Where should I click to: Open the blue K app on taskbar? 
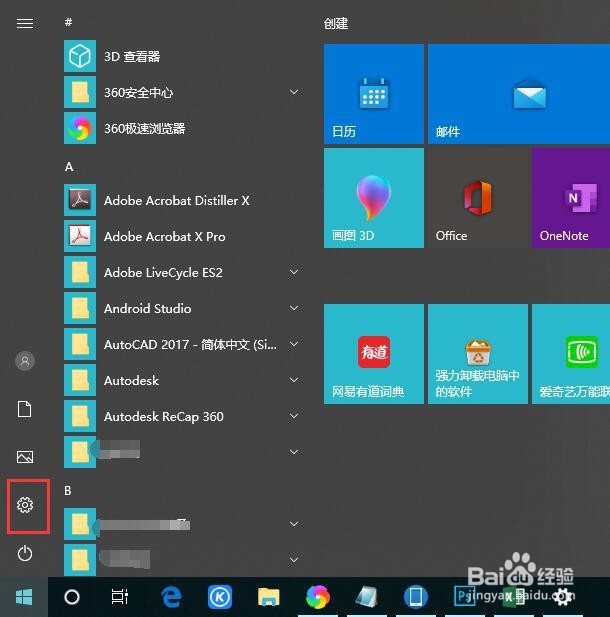click(x=220, y=597)
